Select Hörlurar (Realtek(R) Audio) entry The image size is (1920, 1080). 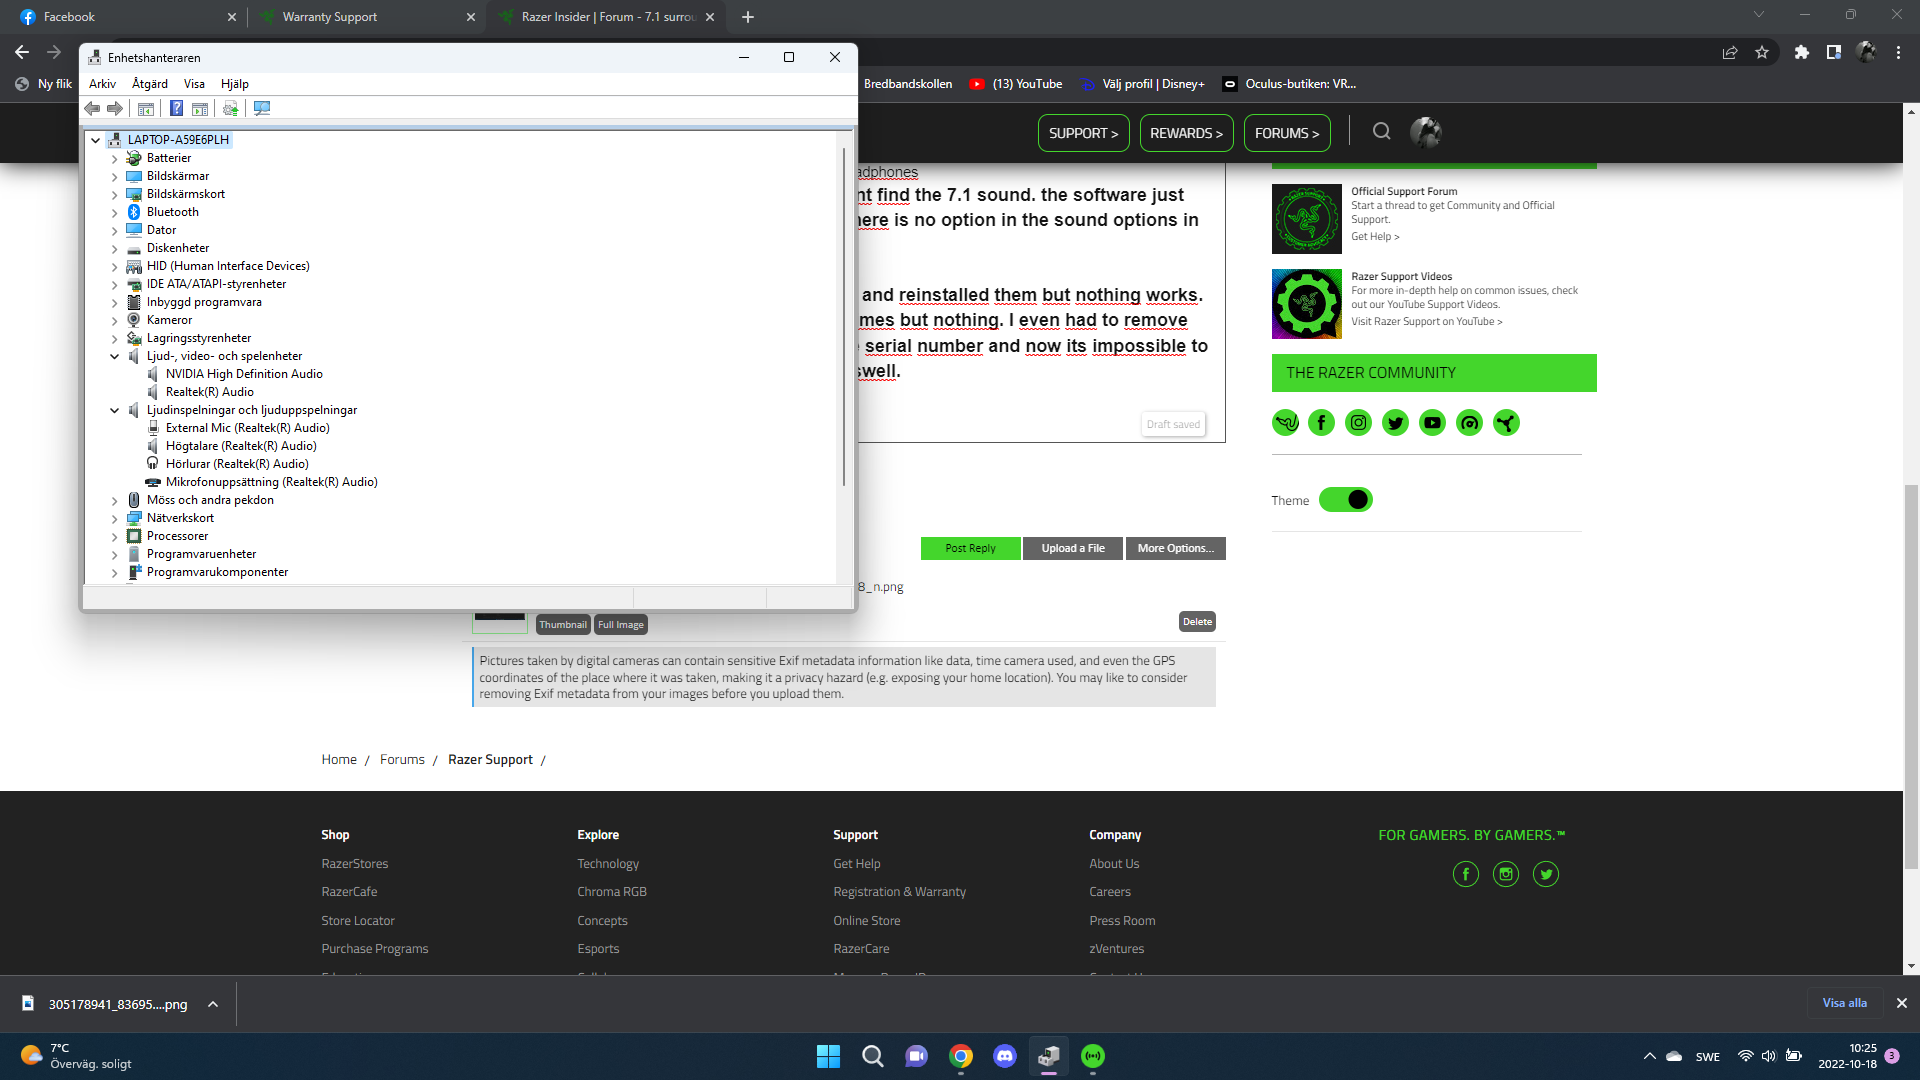coord(237,464)
